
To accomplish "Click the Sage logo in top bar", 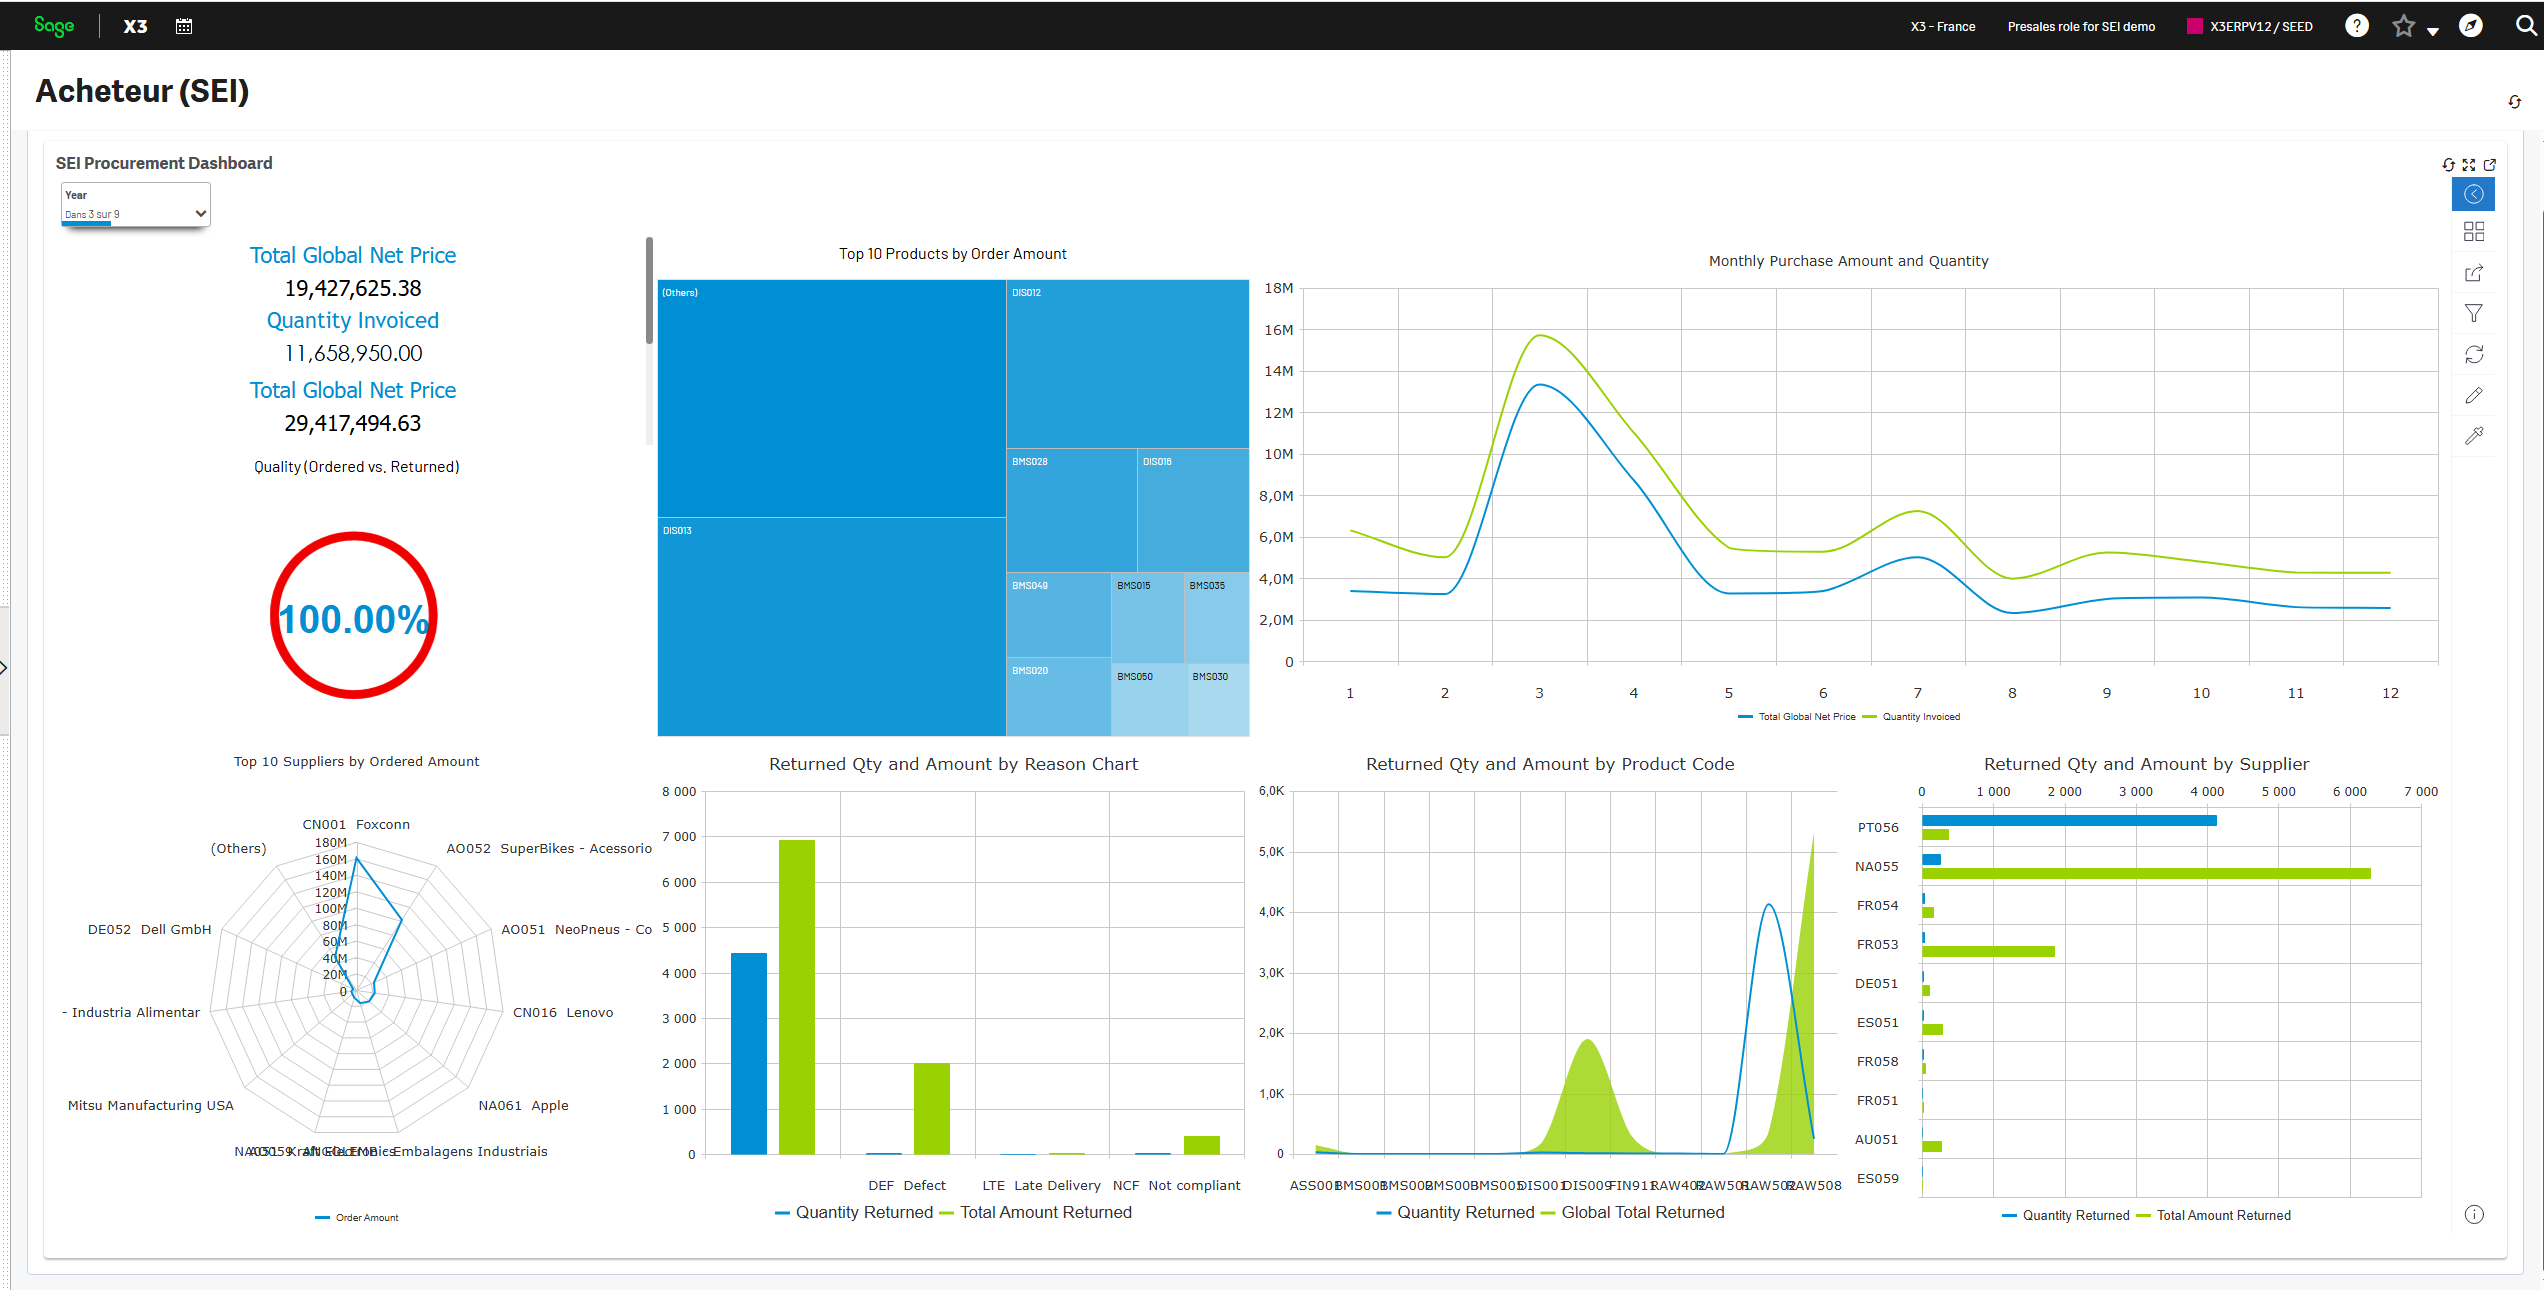I will click(54, 26).
